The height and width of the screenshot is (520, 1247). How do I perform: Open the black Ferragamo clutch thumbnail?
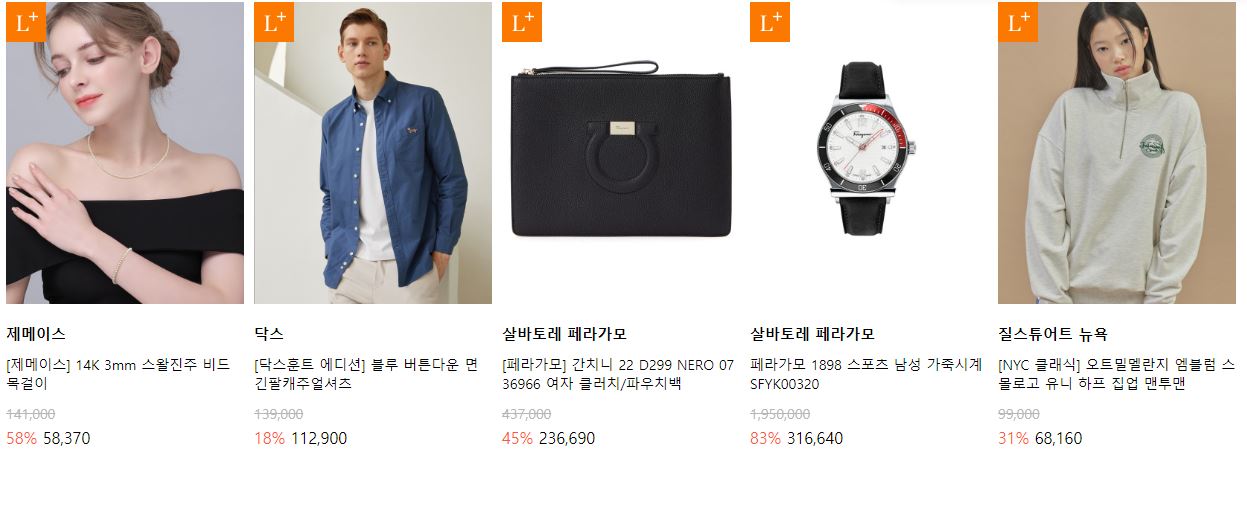pyautogui.click(x=621, y=153)
